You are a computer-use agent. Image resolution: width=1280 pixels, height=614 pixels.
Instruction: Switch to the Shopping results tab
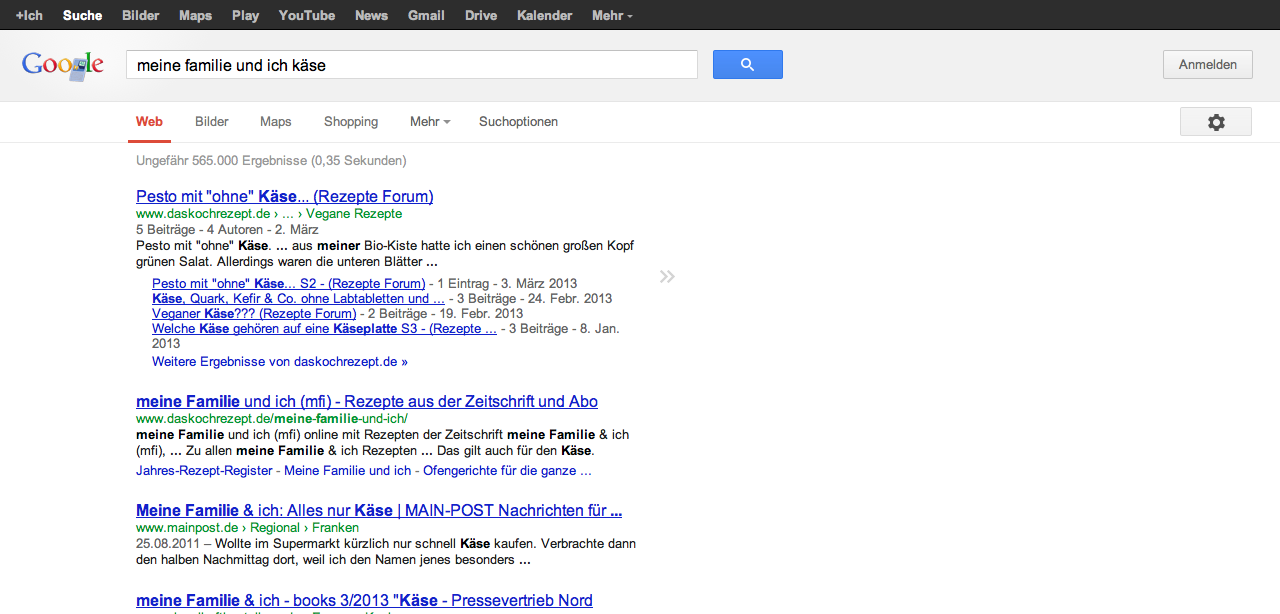coord(351,122)
